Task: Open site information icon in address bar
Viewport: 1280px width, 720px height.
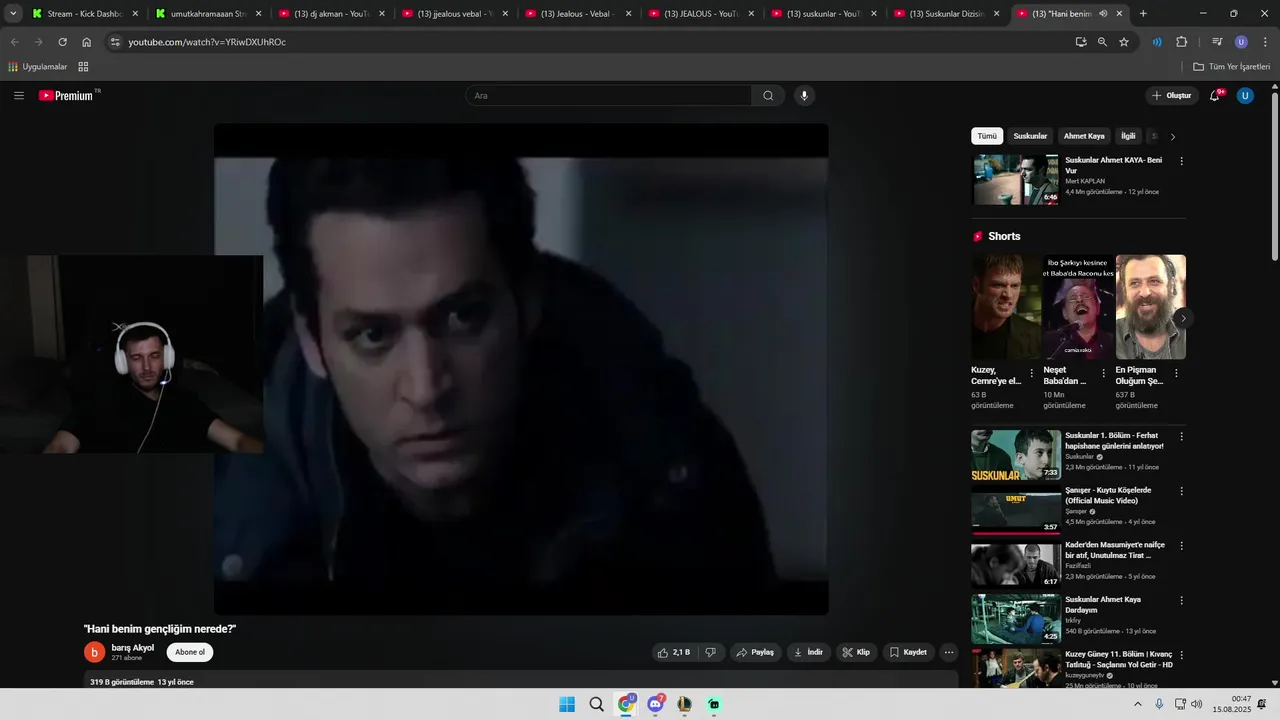Action: [115, 42]
